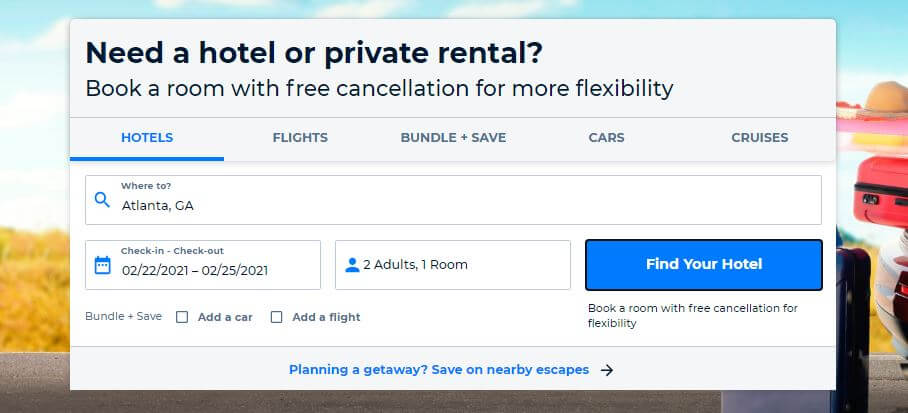908x413 pixels.
Task: Open the 2 Adults, 1 Room selector
Action: coord(452,265)
